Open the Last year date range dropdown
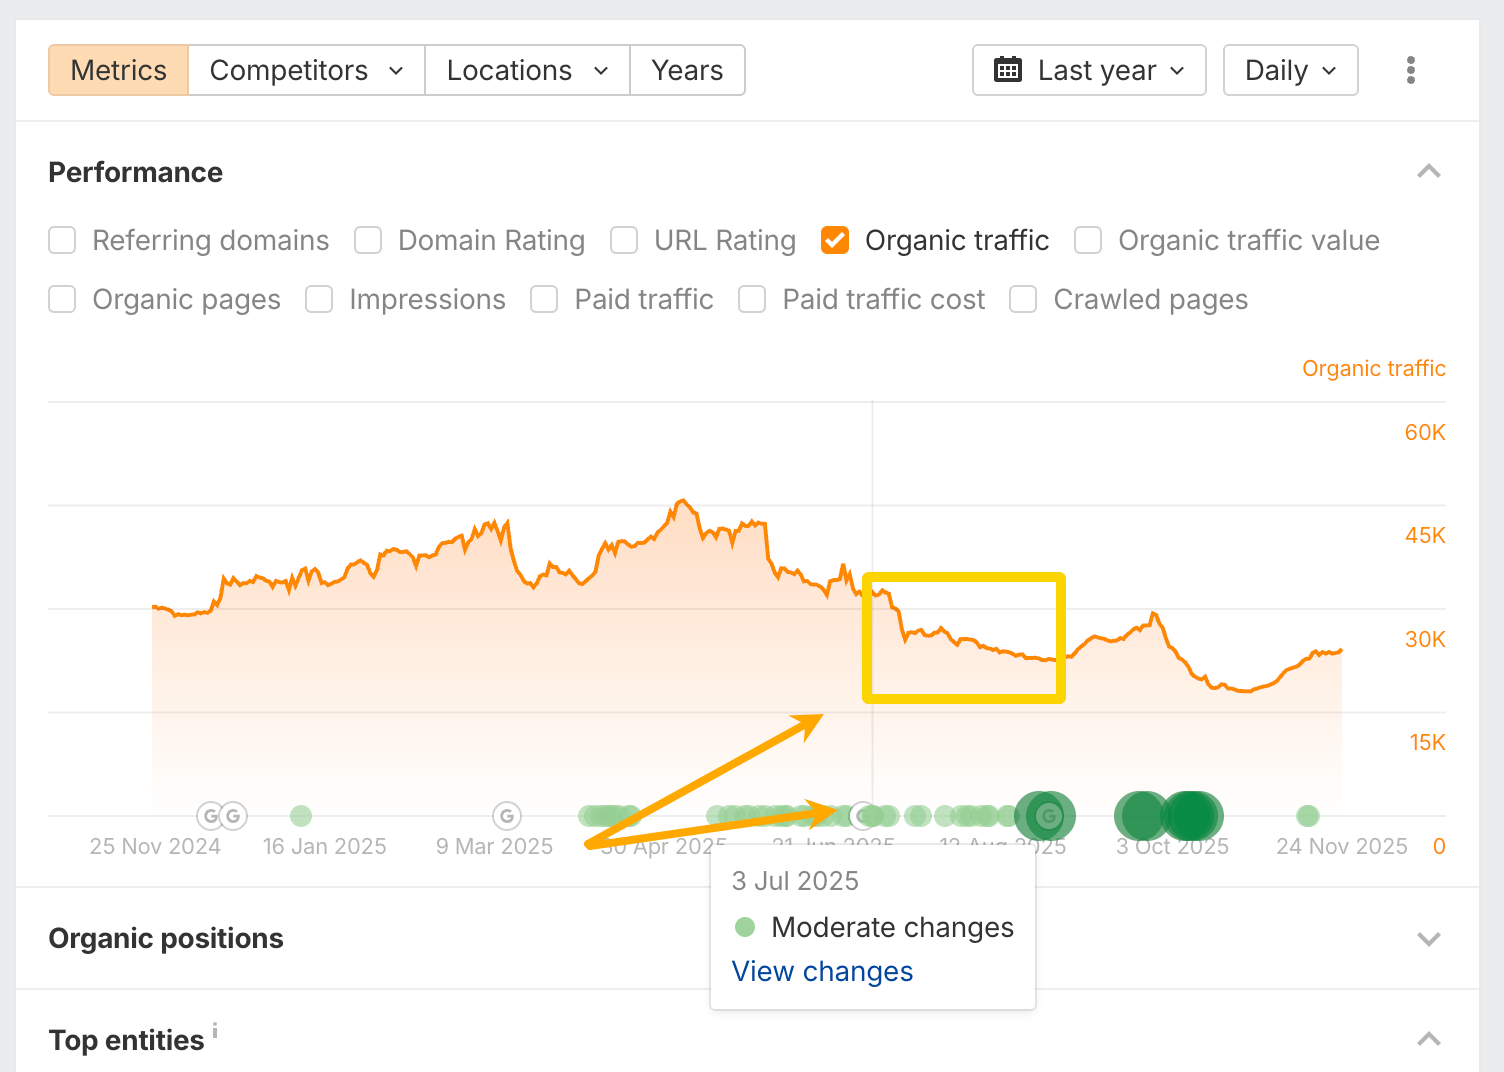This screenshot has width=1504, height=1072. [1089, 70]
